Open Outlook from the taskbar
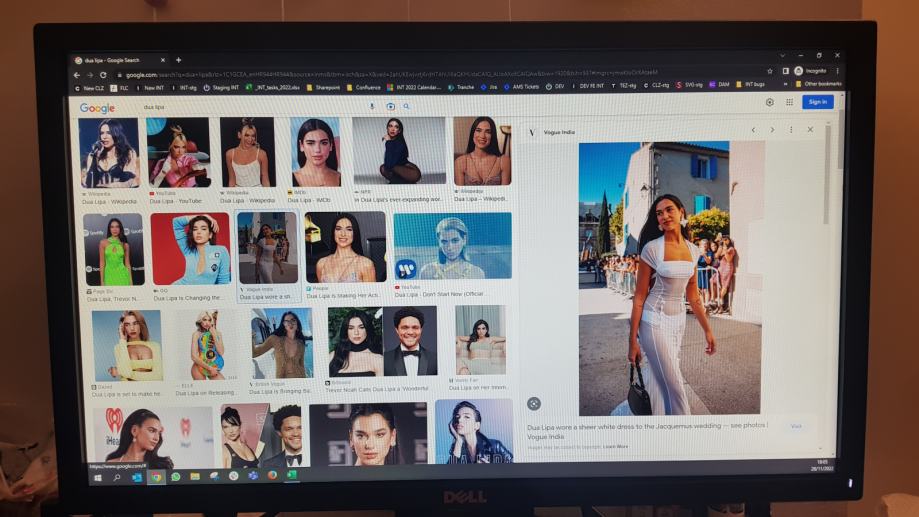The height and width of the screenshot is (517, 919). coord(137,477)
